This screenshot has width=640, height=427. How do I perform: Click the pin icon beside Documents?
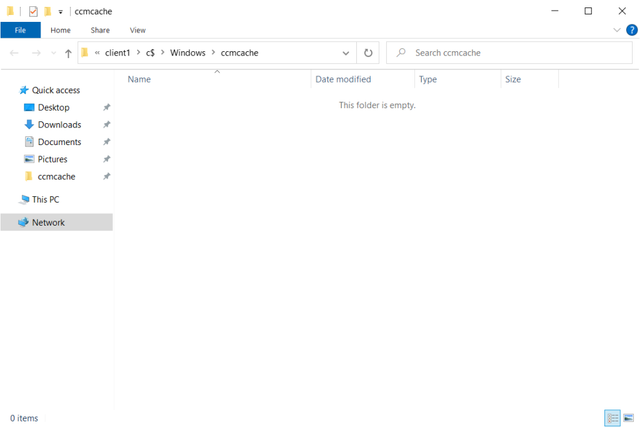[x=107, y=142]
